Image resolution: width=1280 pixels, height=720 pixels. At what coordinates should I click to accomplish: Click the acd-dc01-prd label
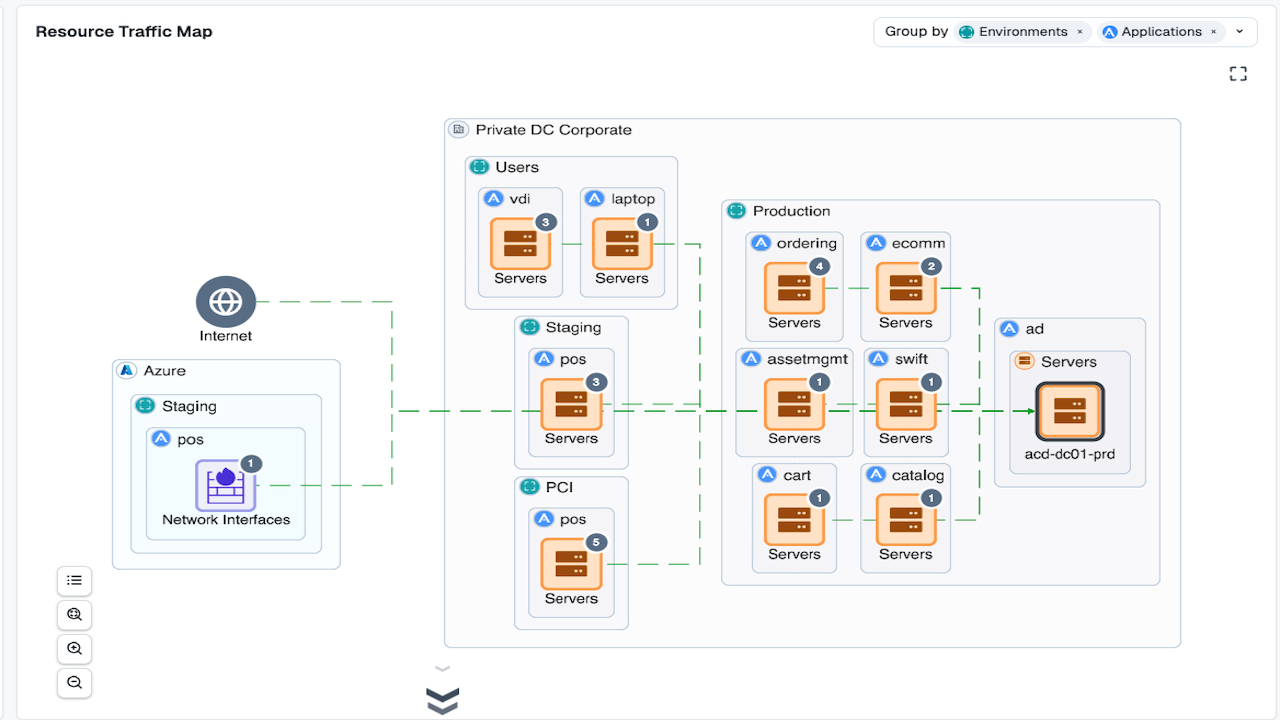1070,454
